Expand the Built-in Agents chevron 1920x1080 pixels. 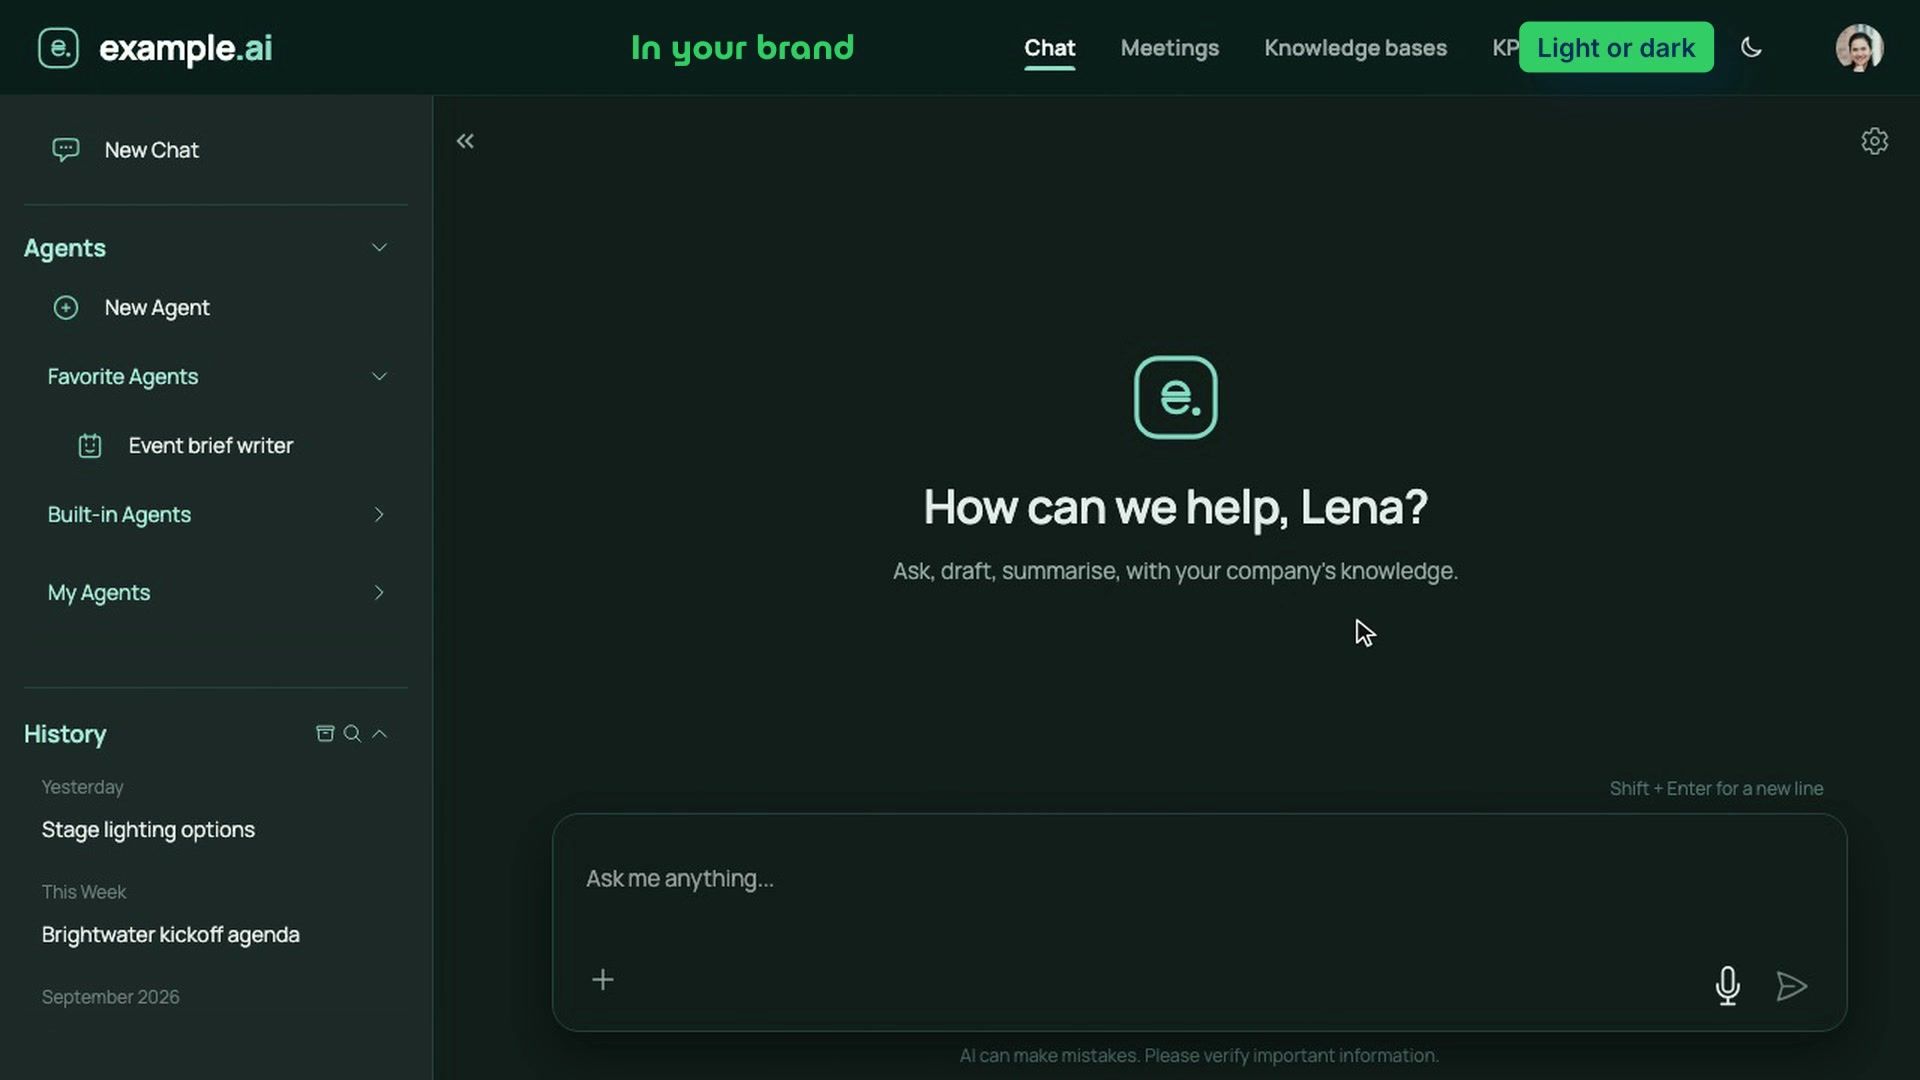(379, 515)
